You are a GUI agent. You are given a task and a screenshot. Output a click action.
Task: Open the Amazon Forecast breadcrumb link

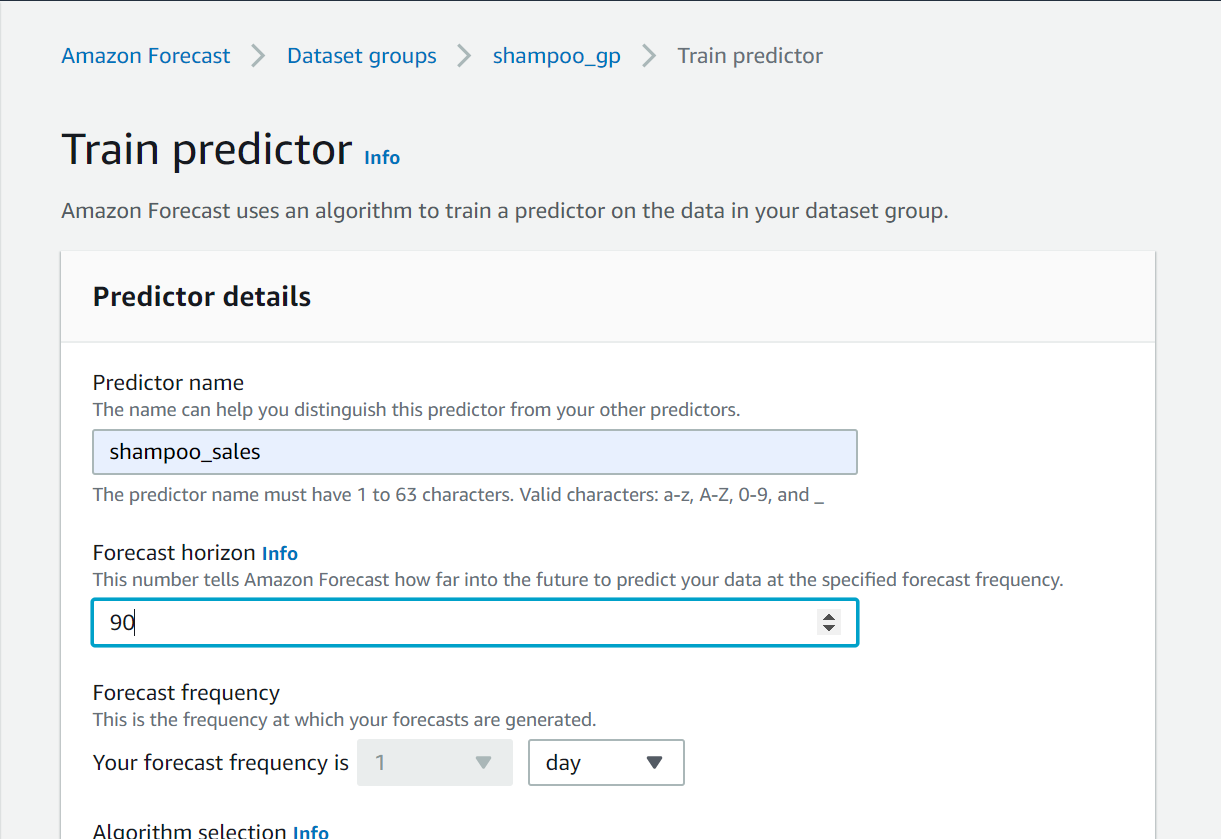[146, 56]
